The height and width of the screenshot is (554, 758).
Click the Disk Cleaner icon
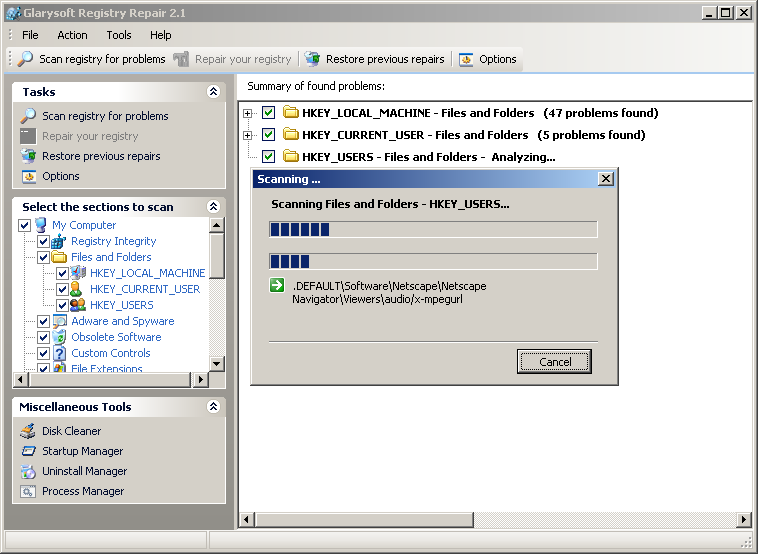[28, 431]
